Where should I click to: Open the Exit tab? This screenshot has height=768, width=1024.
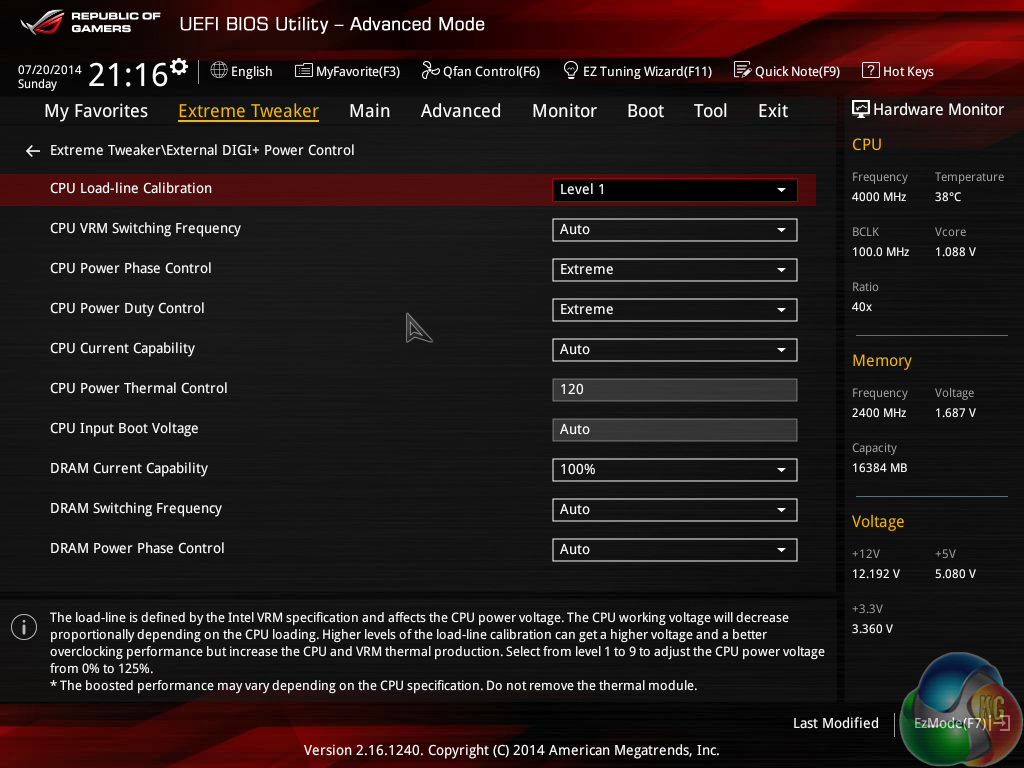tap(773, 111)
